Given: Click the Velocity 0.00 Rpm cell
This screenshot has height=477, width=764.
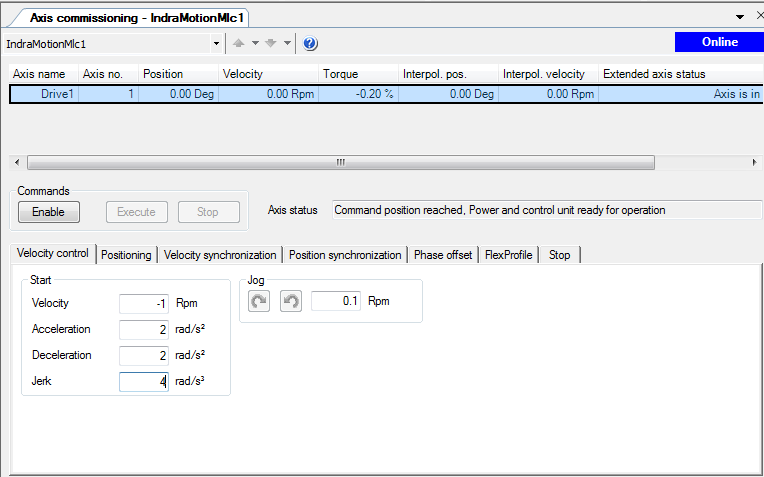Looking at the screenshot, I should [268, 94].
